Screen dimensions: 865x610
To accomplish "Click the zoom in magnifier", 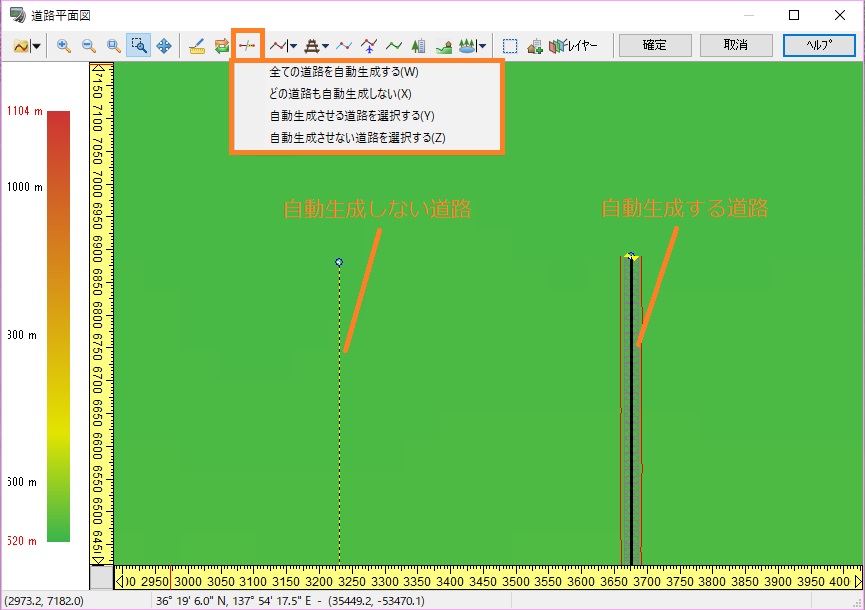I will click(x=64, y=46).
